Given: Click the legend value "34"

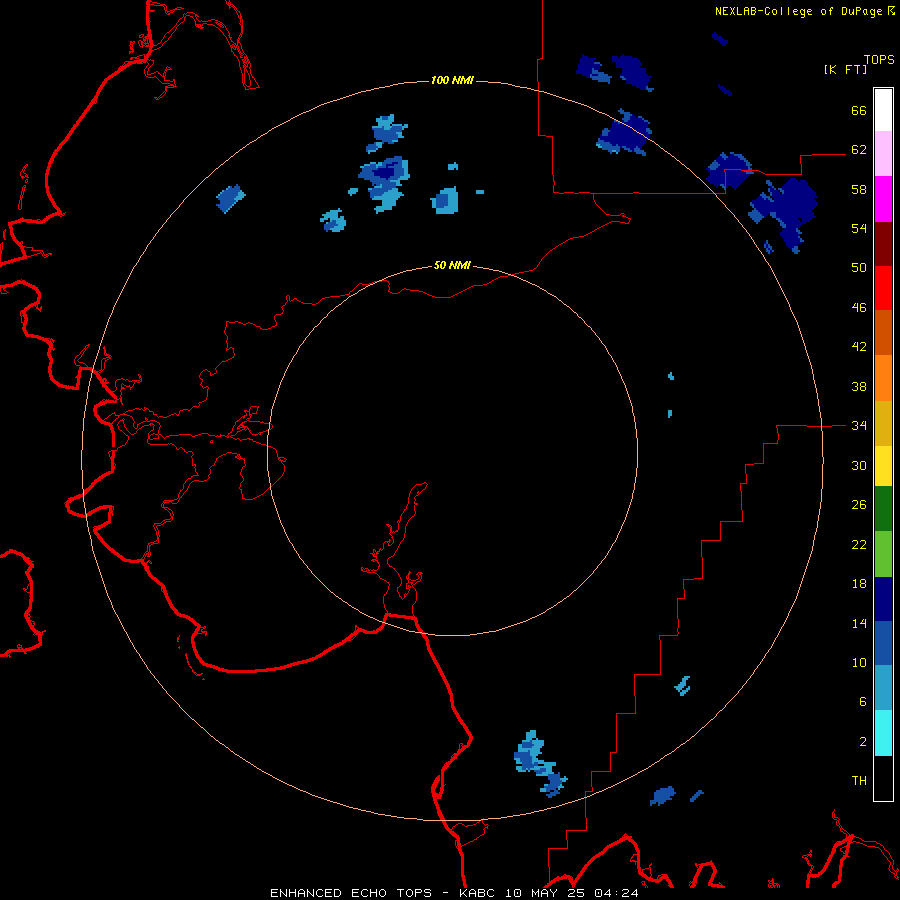Looking at the screenshot, I should pos(859,426).
